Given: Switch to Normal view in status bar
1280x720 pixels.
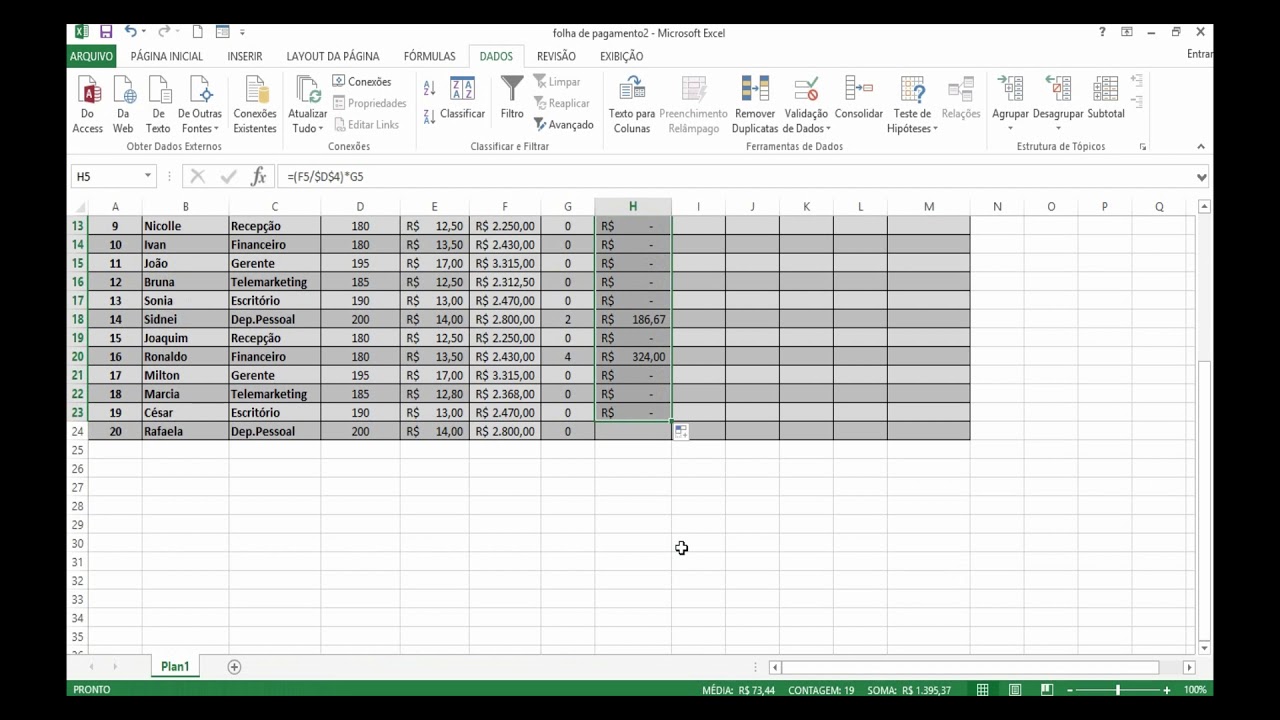Looking at the screenshot, I should pyautogui.click(x=983, y=690).
